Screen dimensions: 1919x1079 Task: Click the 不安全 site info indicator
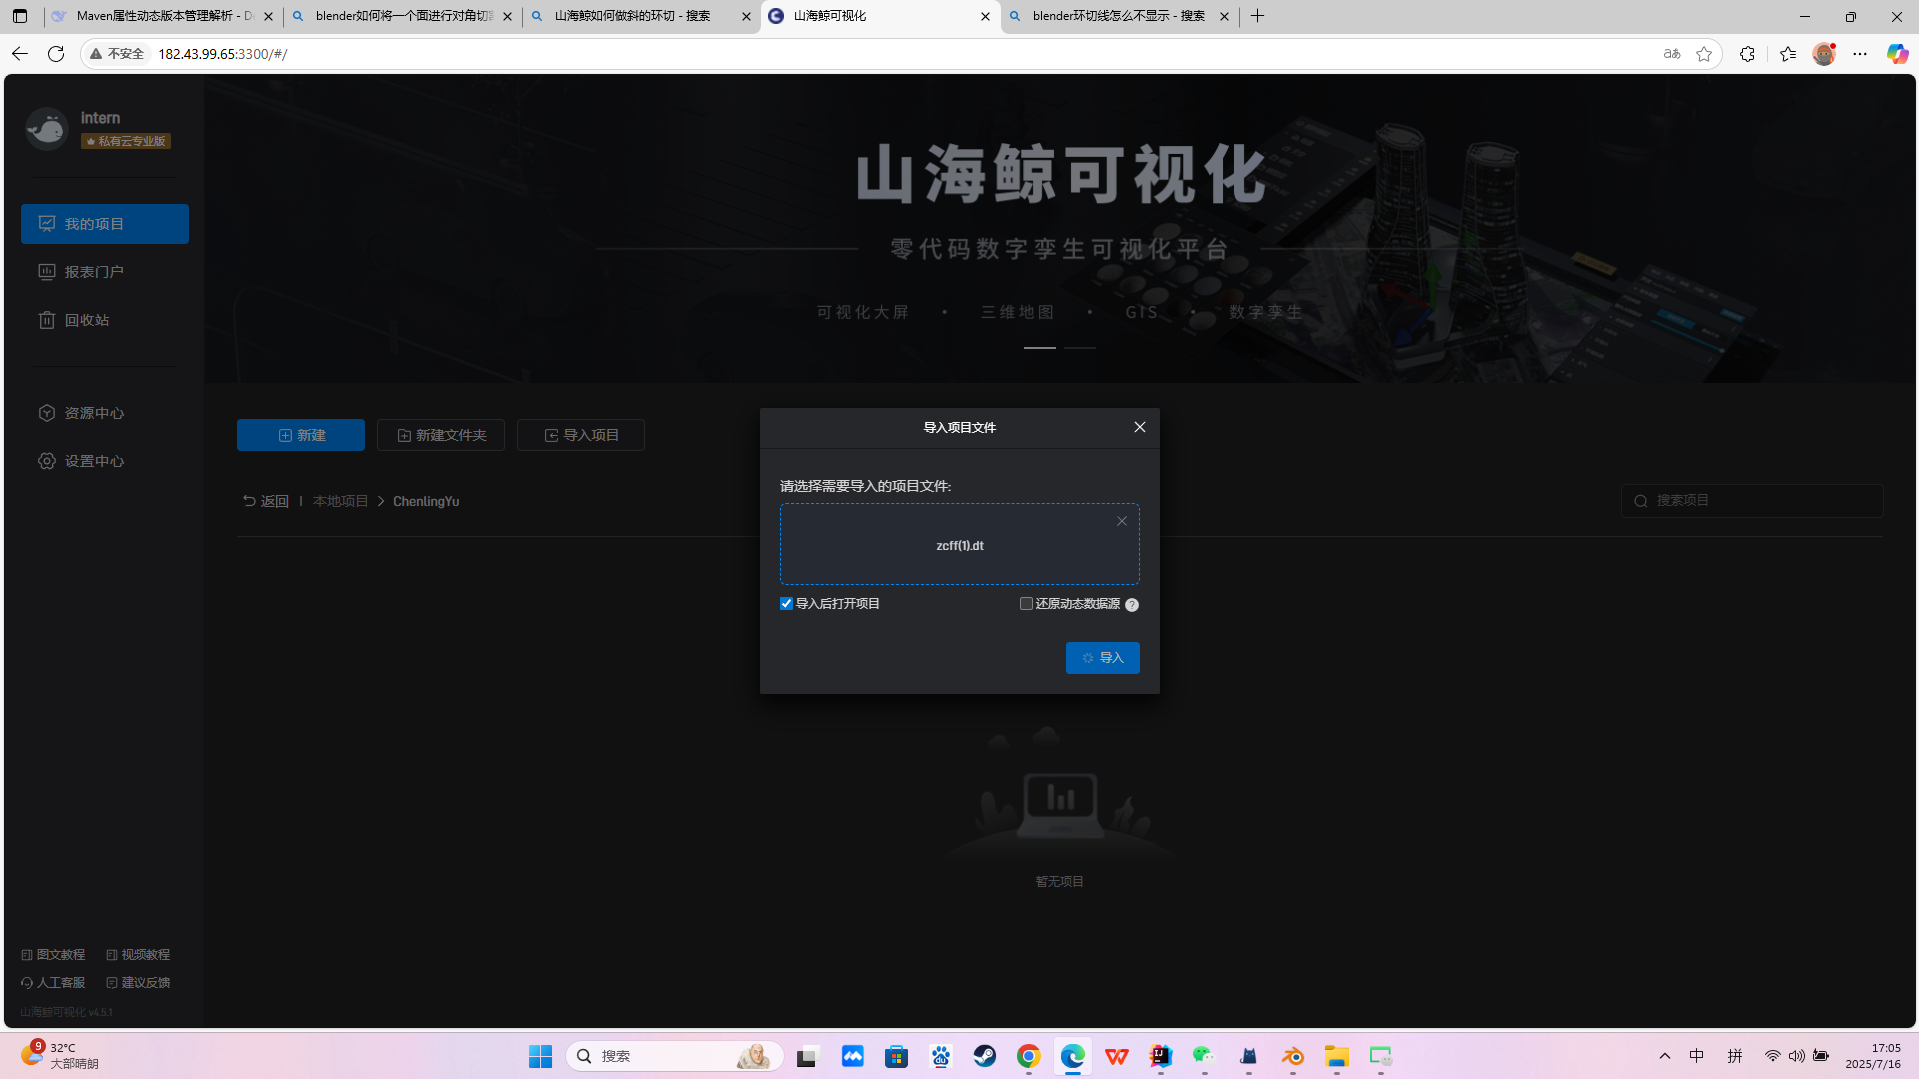coord(117,54)
